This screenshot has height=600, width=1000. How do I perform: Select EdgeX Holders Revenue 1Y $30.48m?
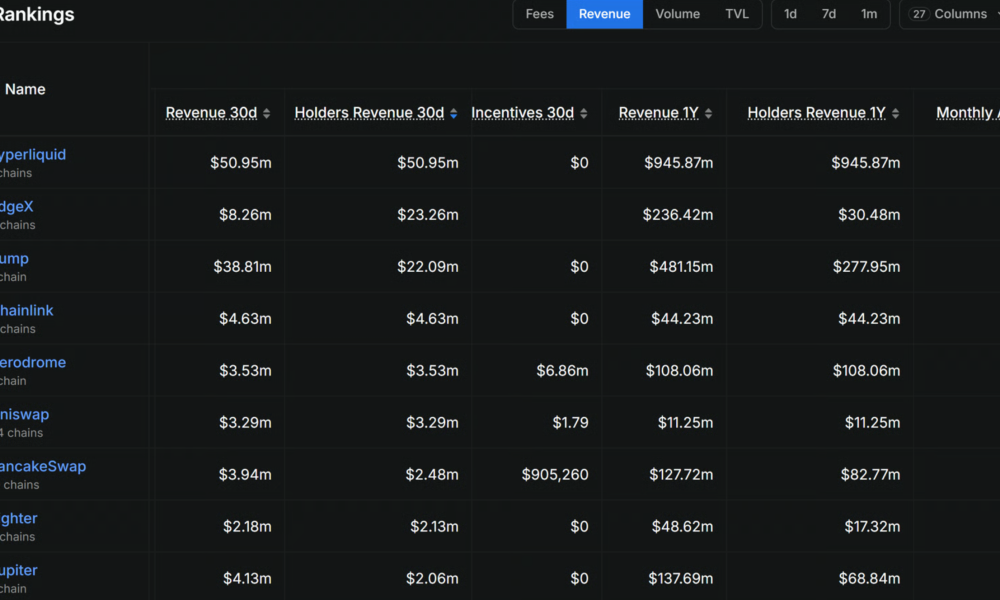coord(869,214)
